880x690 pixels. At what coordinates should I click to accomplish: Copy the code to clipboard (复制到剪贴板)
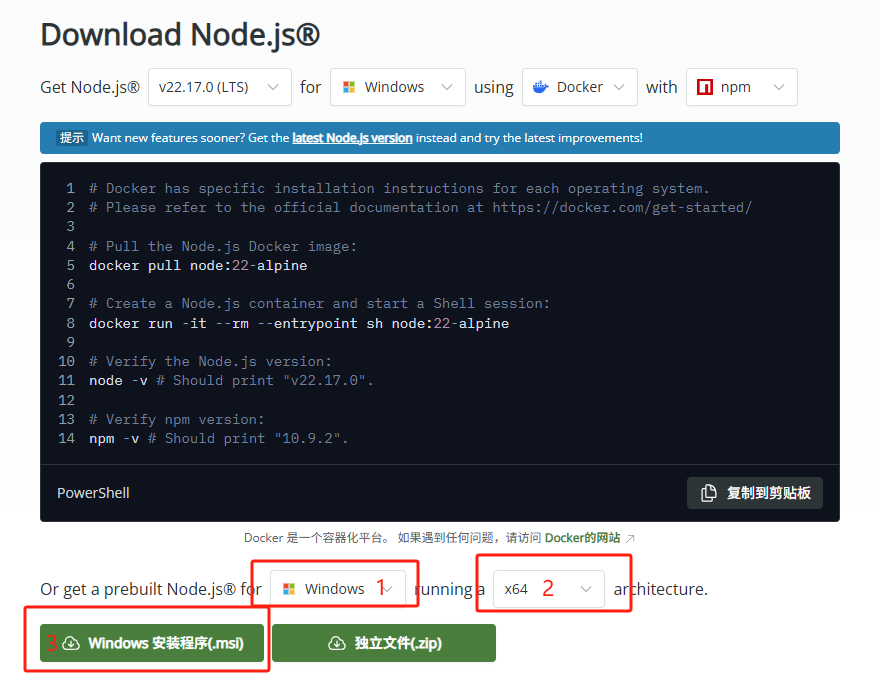755,493
